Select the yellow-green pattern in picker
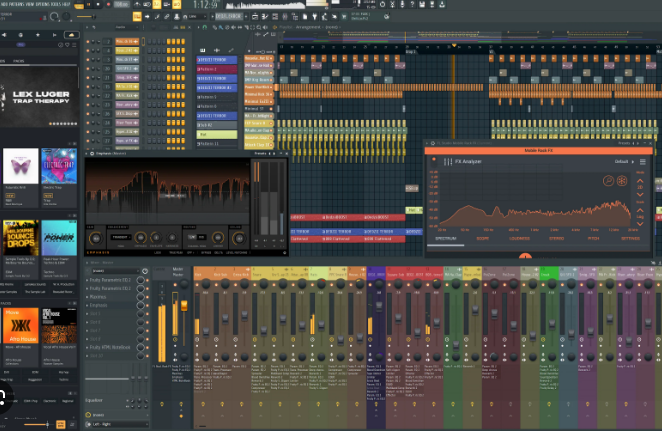662x431 pixels. 217,134
